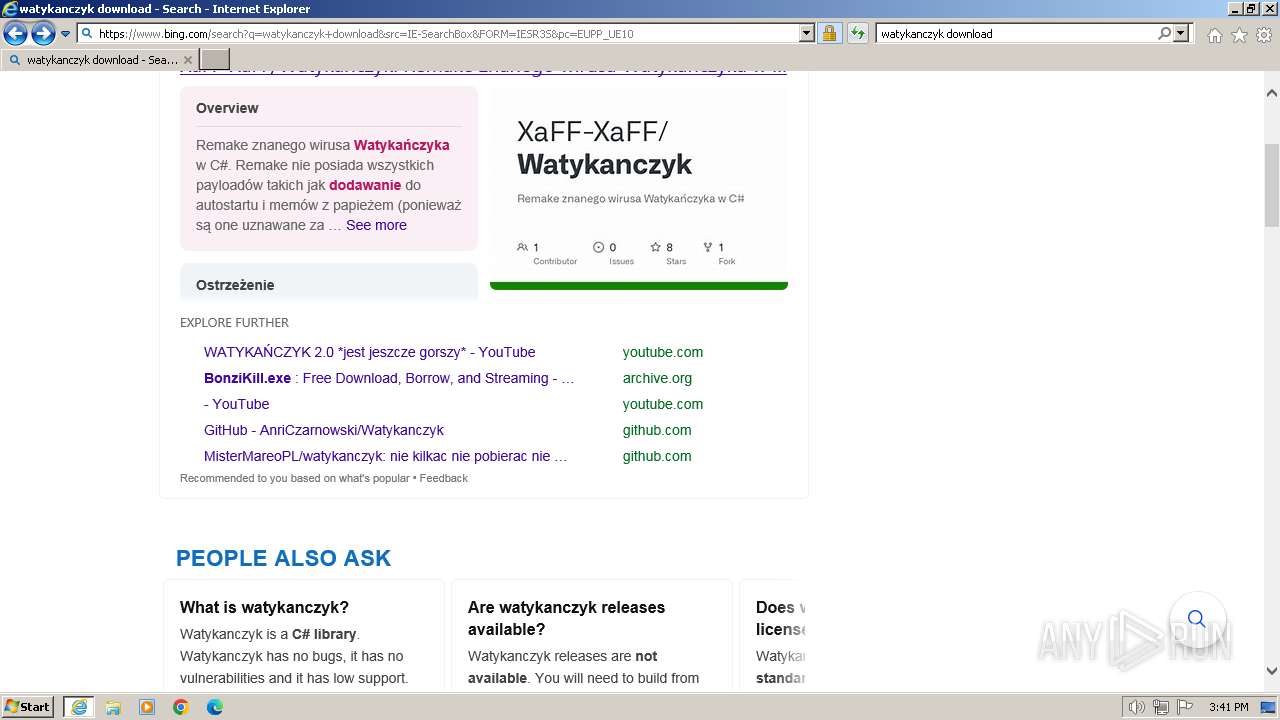Click the 'Ostrzeżenie' section card
This screenshot has width=1280, height=720.
[329, 282]
